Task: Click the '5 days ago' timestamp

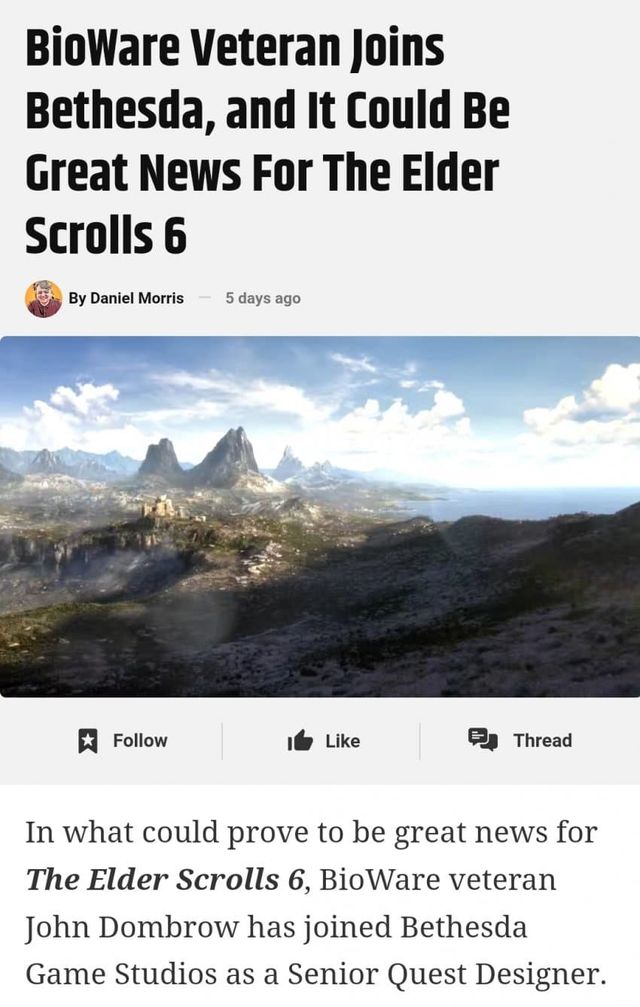Action: tap(263, 299)
